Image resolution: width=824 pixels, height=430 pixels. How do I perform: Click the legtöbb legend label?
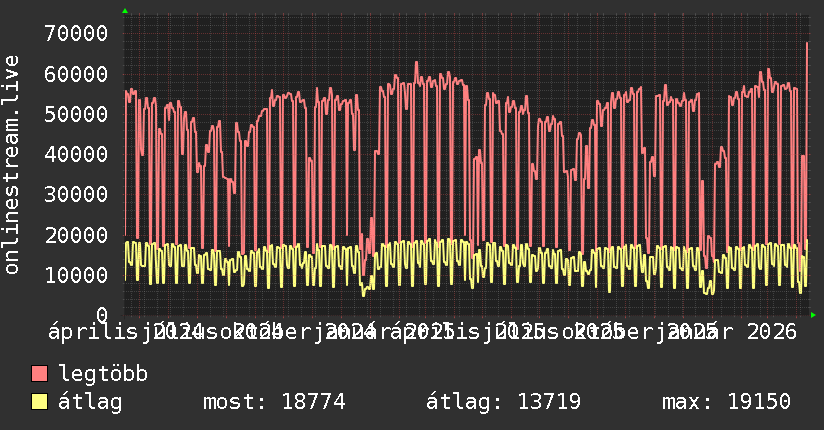pyautogui.click(x=103, y=374)
